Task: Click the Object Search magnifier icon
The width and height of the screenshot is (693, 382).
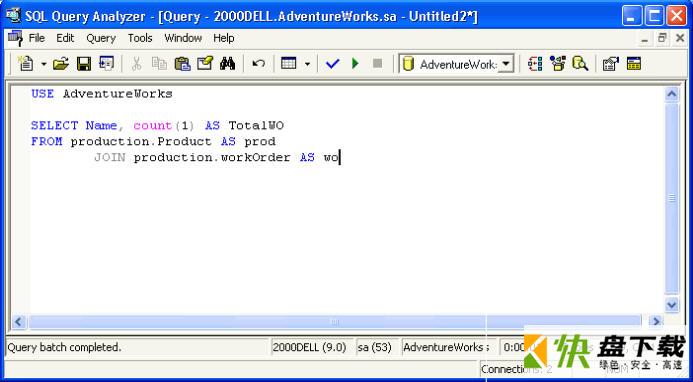Action: [x=580, y=64]
